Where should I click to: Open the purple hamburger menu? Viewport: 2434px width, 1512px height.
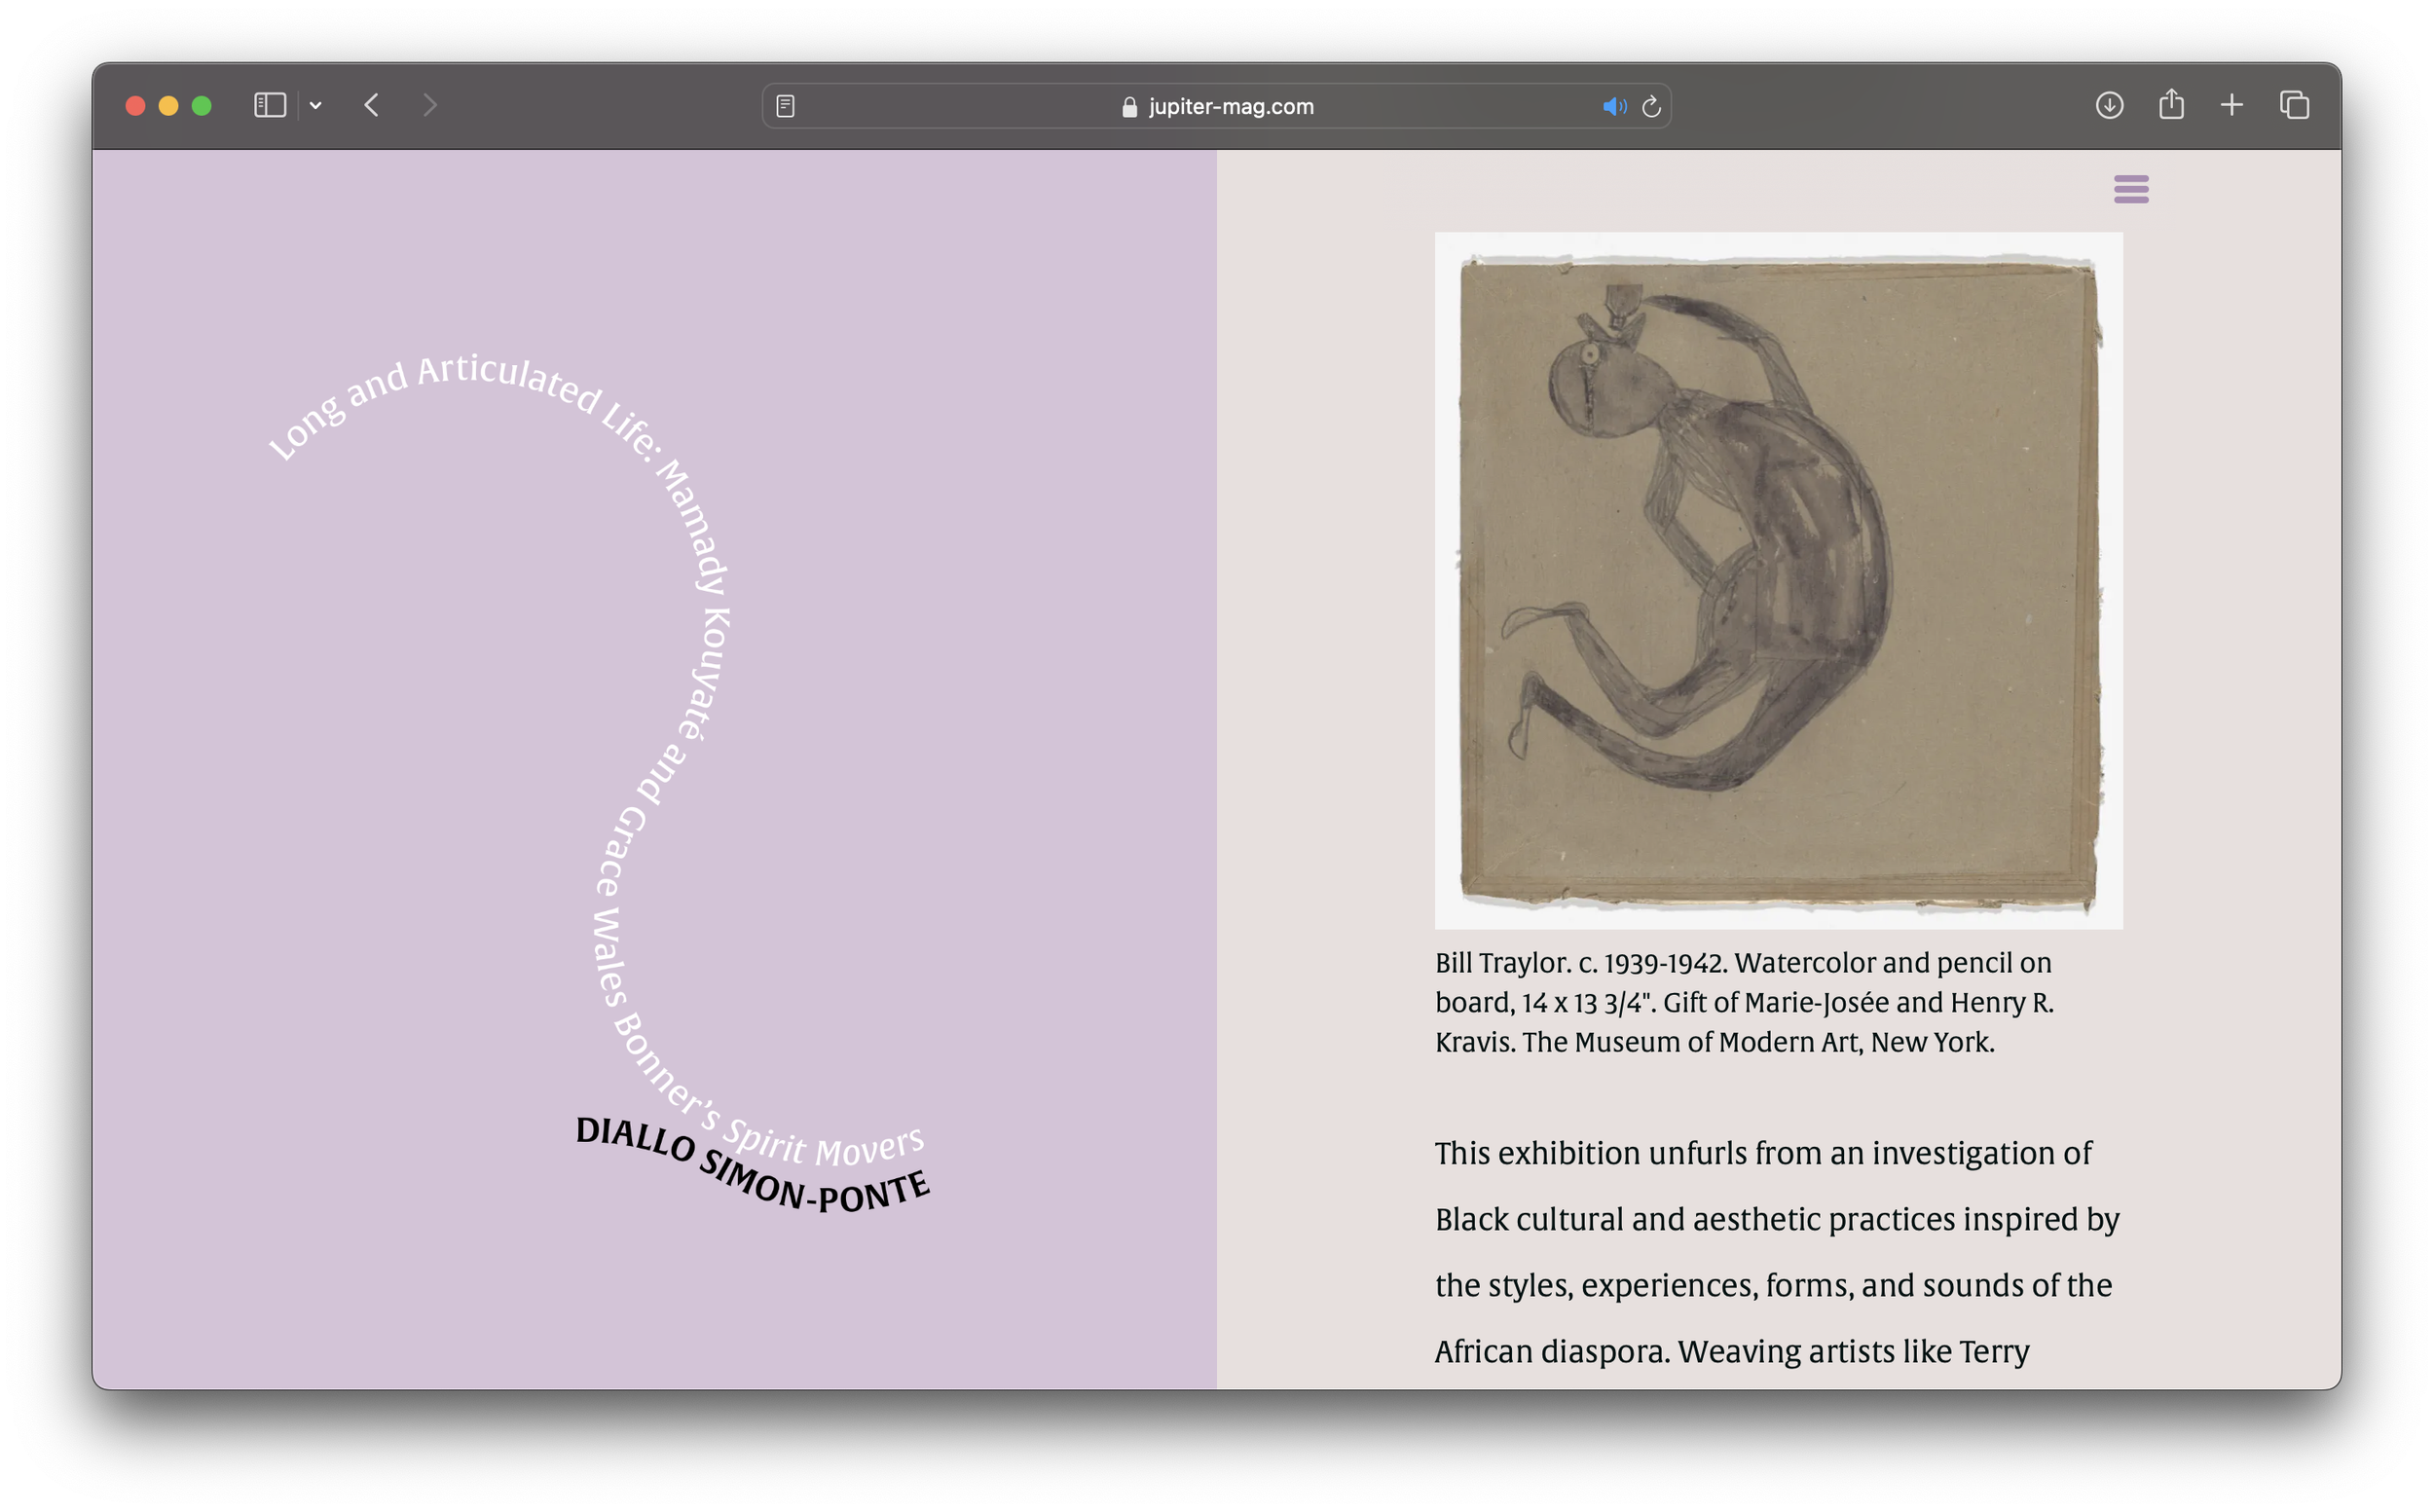click(x=2131, y=189)
